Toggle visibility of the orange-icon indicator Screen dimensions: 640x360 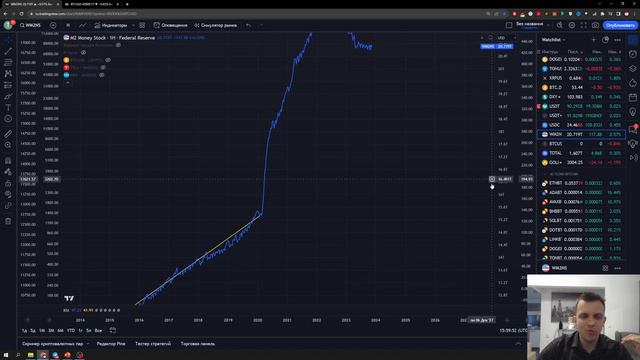(108, 60)
